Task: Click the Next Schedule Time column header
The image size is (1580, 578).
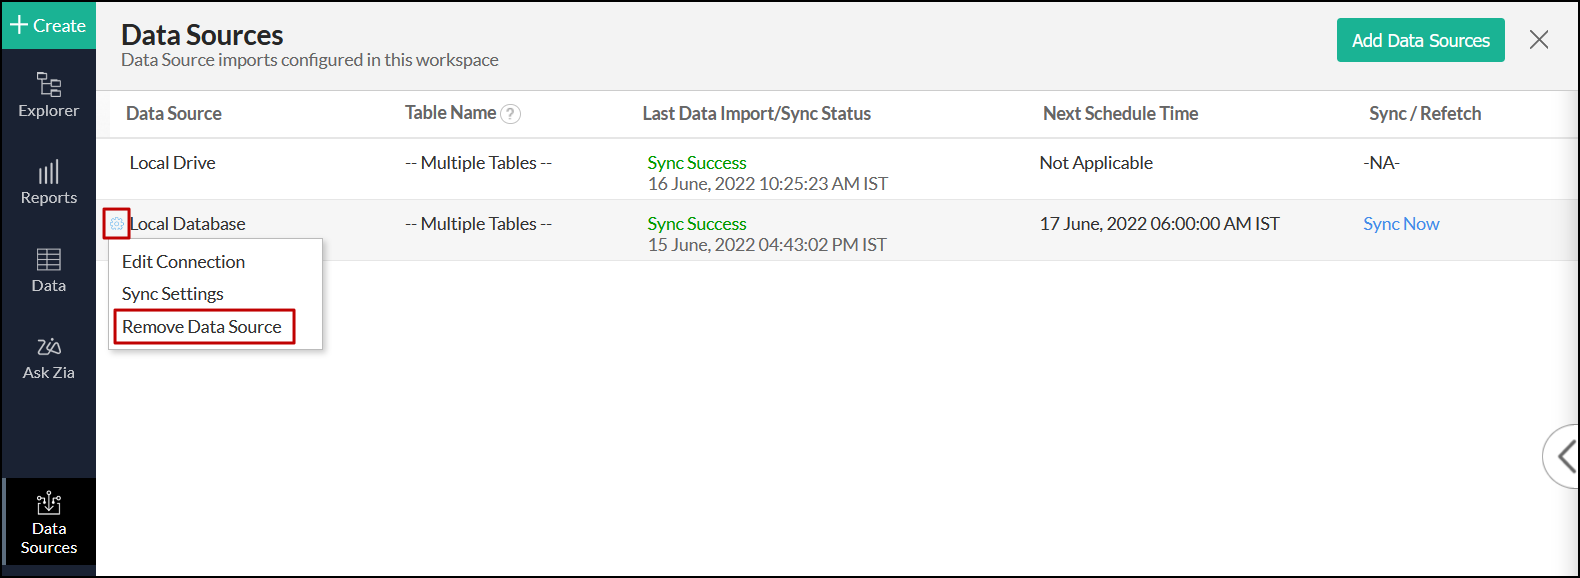Action: [1120, 114]
